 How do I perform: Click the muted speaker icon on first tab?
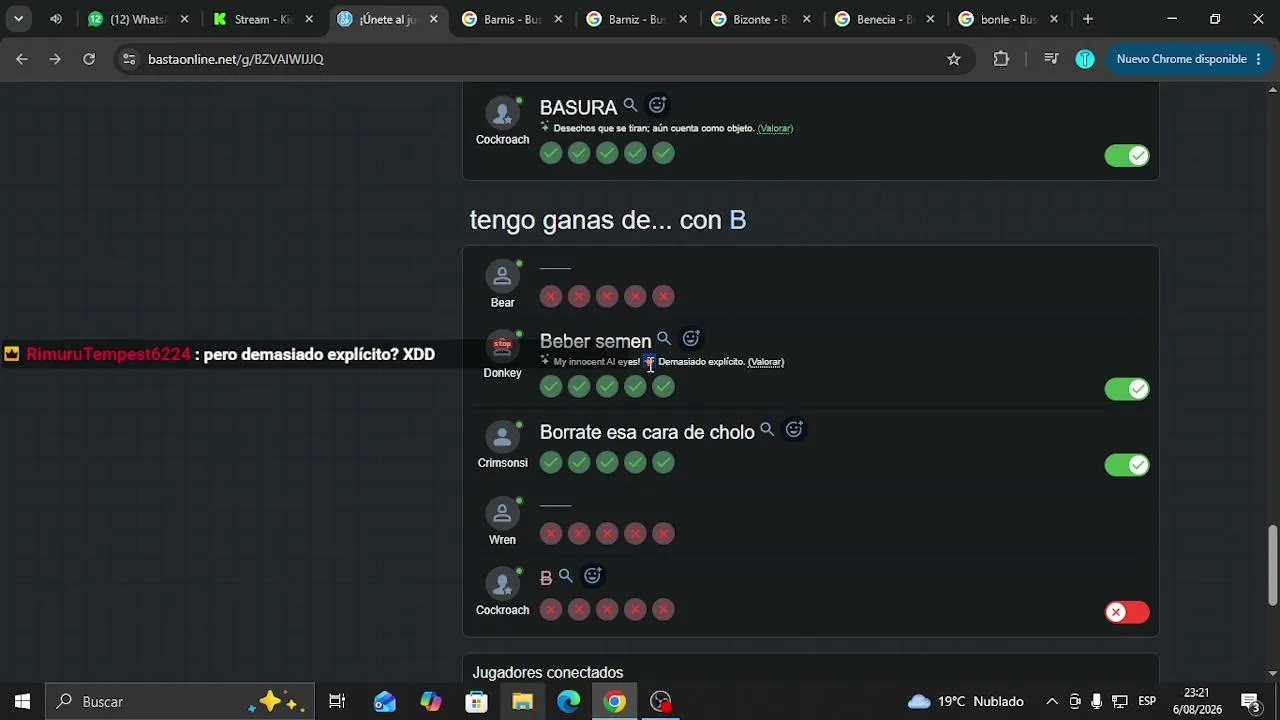(x=56, y=19)
